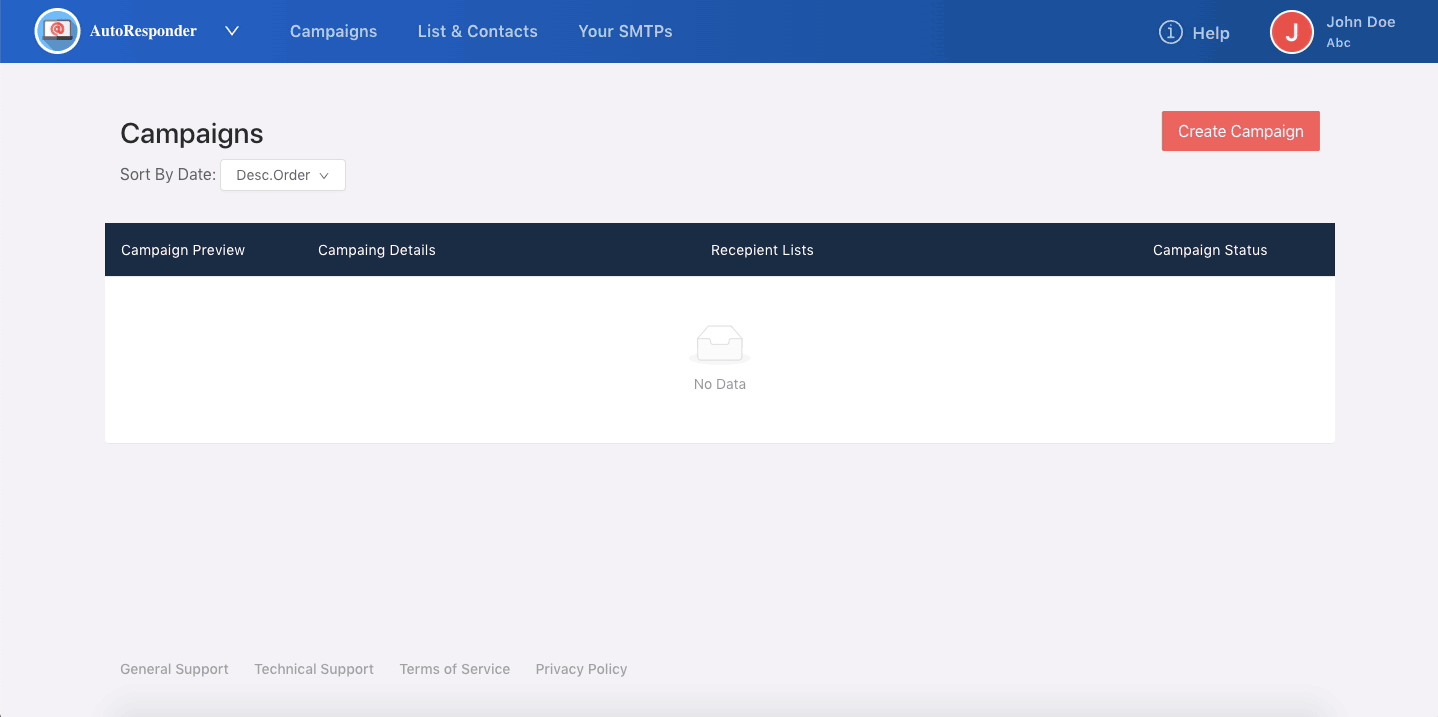Go to List & Contacts
1438x717 pixels.
click(477, 31)
